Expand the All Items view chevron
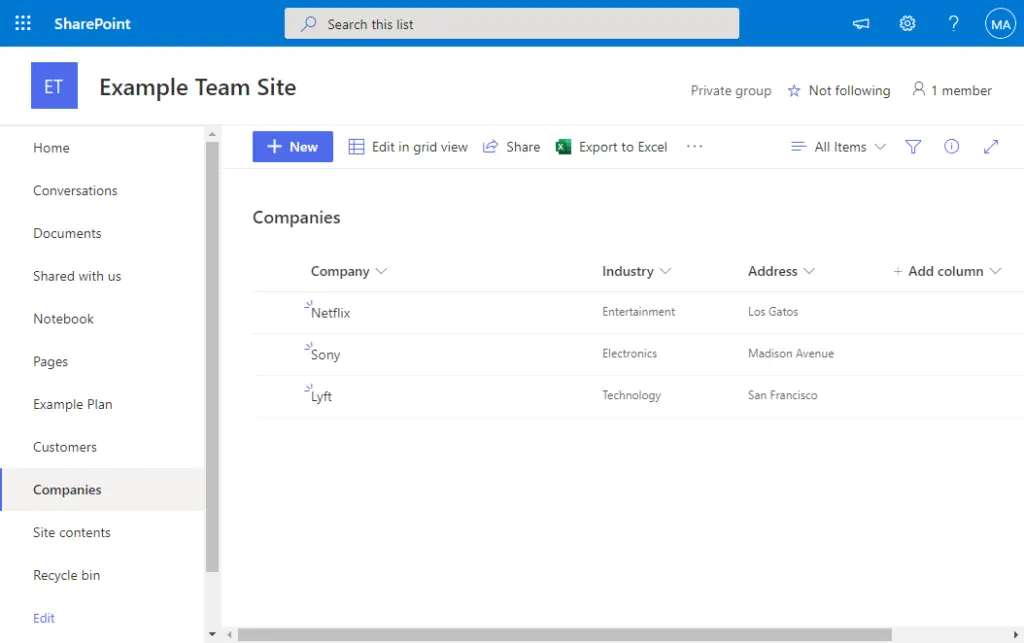 [880, 147]
